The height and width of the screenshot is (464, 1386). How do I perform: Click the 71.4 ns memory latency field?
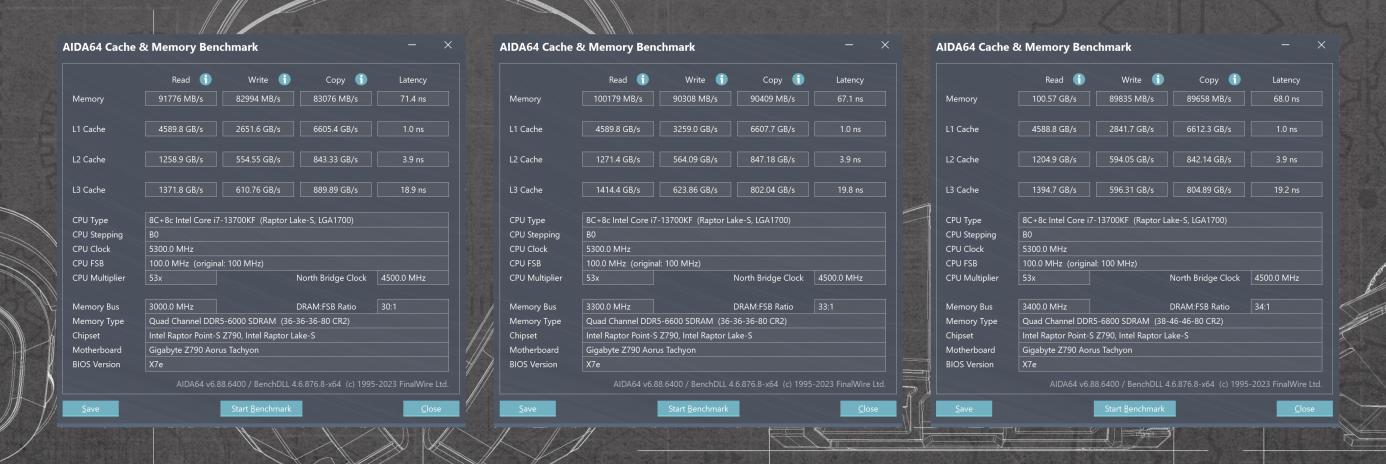pyautogui.click(x=413, y=99)
